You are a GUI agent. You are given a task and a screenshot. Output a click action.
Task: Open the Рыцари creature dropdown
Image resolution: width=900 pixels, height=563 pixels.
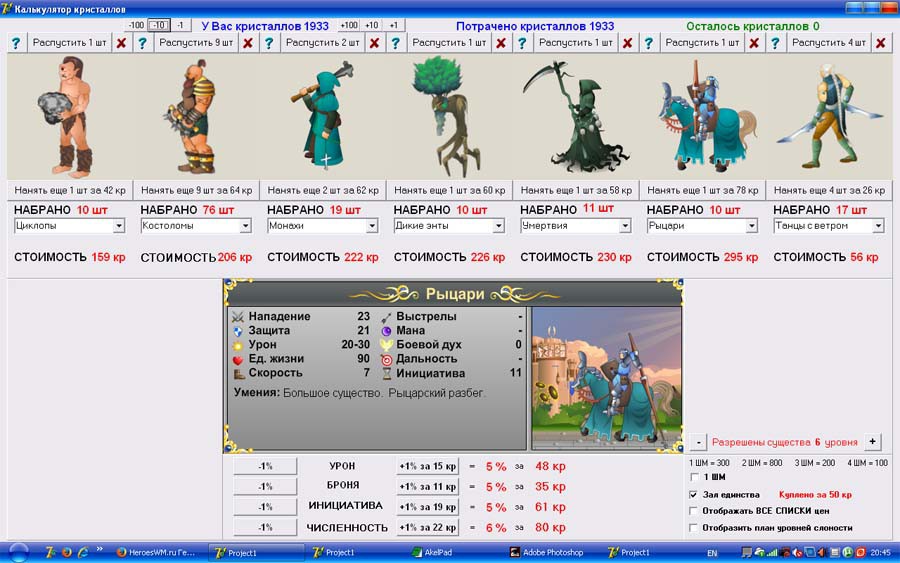[751, 226]
